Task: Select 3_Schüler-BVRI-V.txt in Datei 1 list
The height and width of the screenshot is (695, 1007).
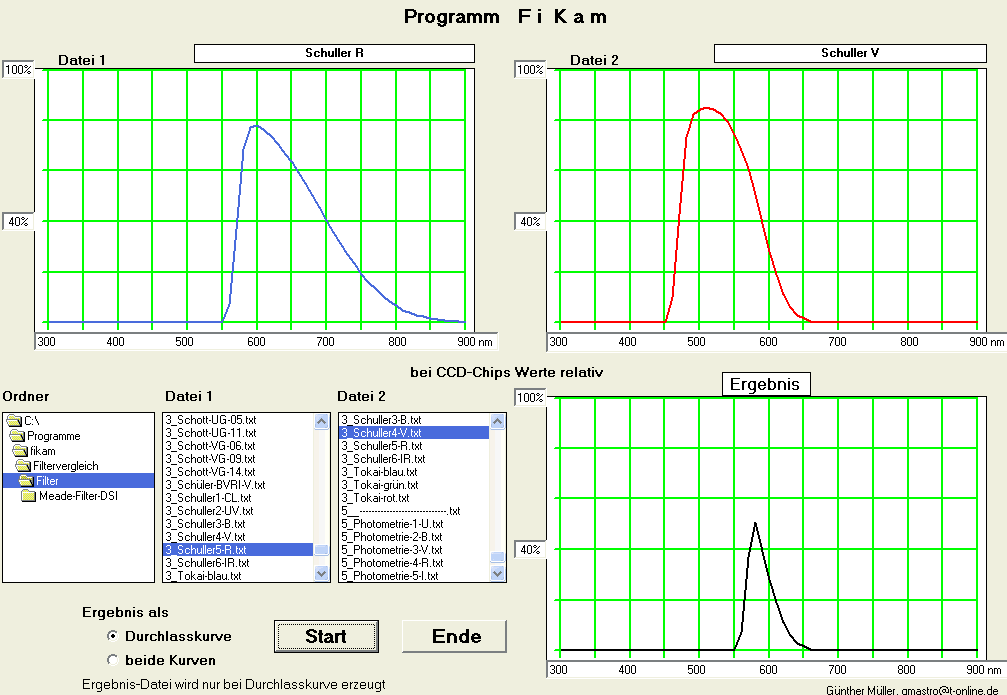Action: click(214, 484)
